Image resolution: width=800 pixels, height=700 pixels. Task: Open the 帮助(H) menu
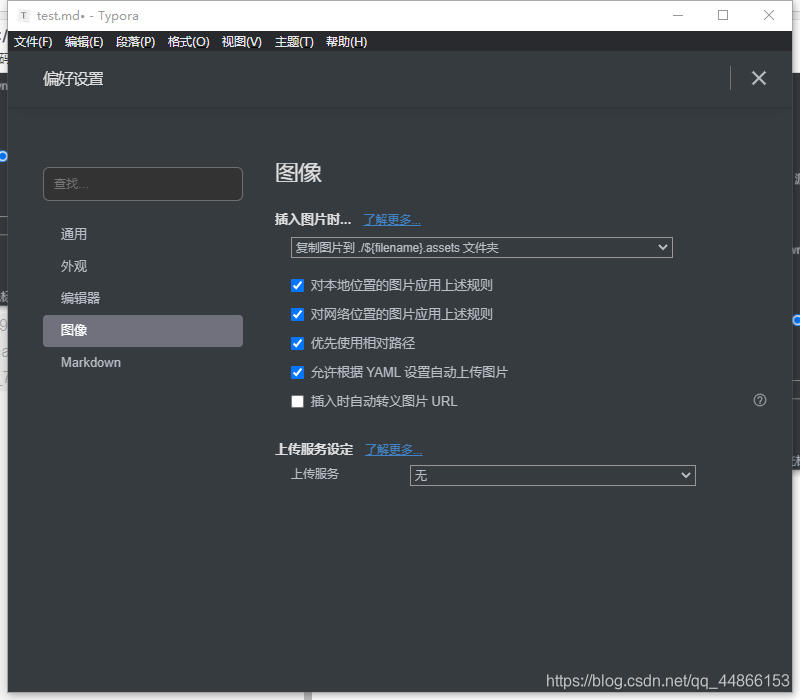pyautogui.click(x=346, y=42)
